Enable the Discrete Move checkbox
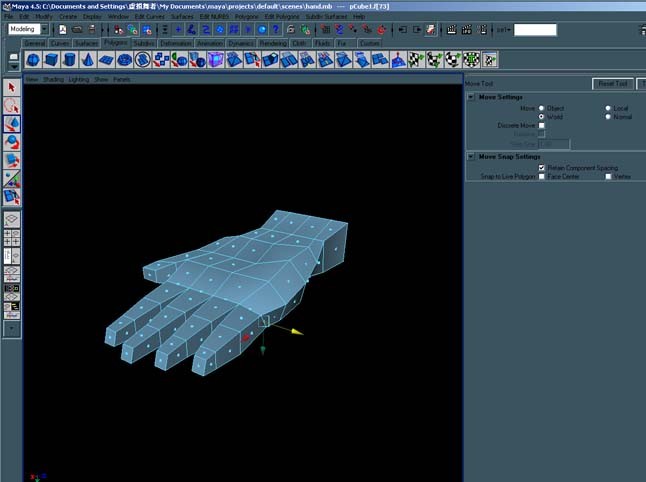646x482 pixels. pyautogui.click(x=541, y=125)
